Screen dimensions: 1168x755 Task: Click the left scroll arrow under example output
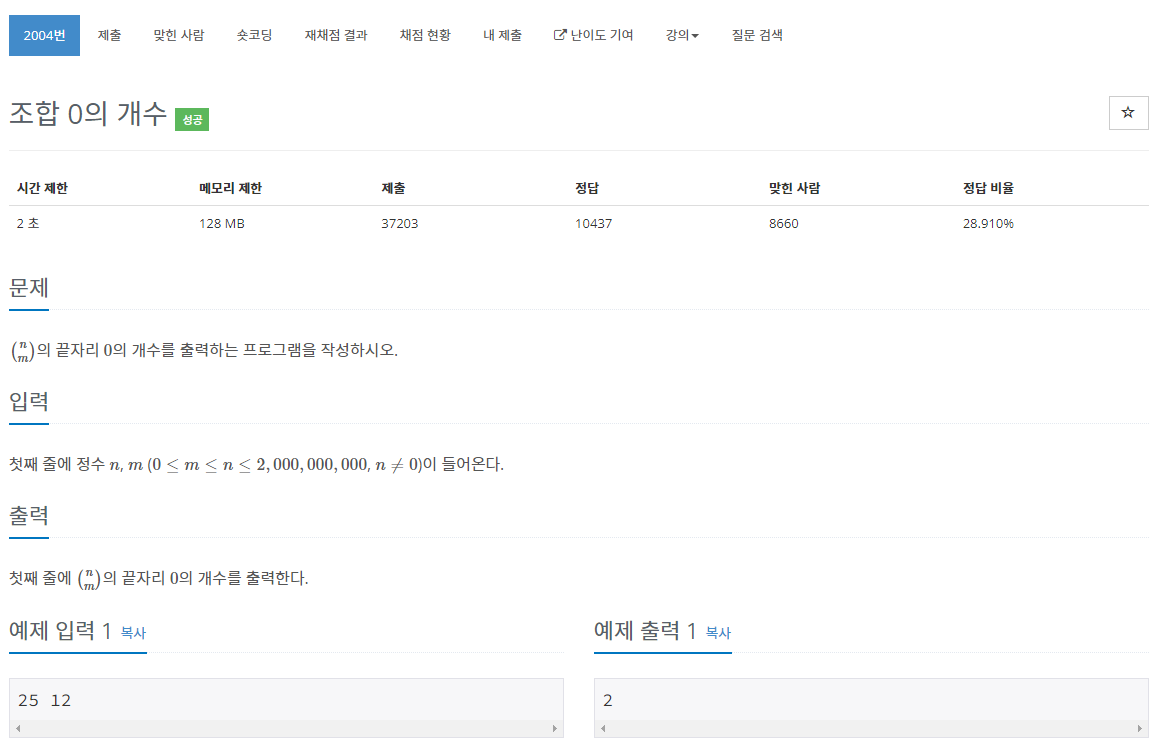point(603,729)
